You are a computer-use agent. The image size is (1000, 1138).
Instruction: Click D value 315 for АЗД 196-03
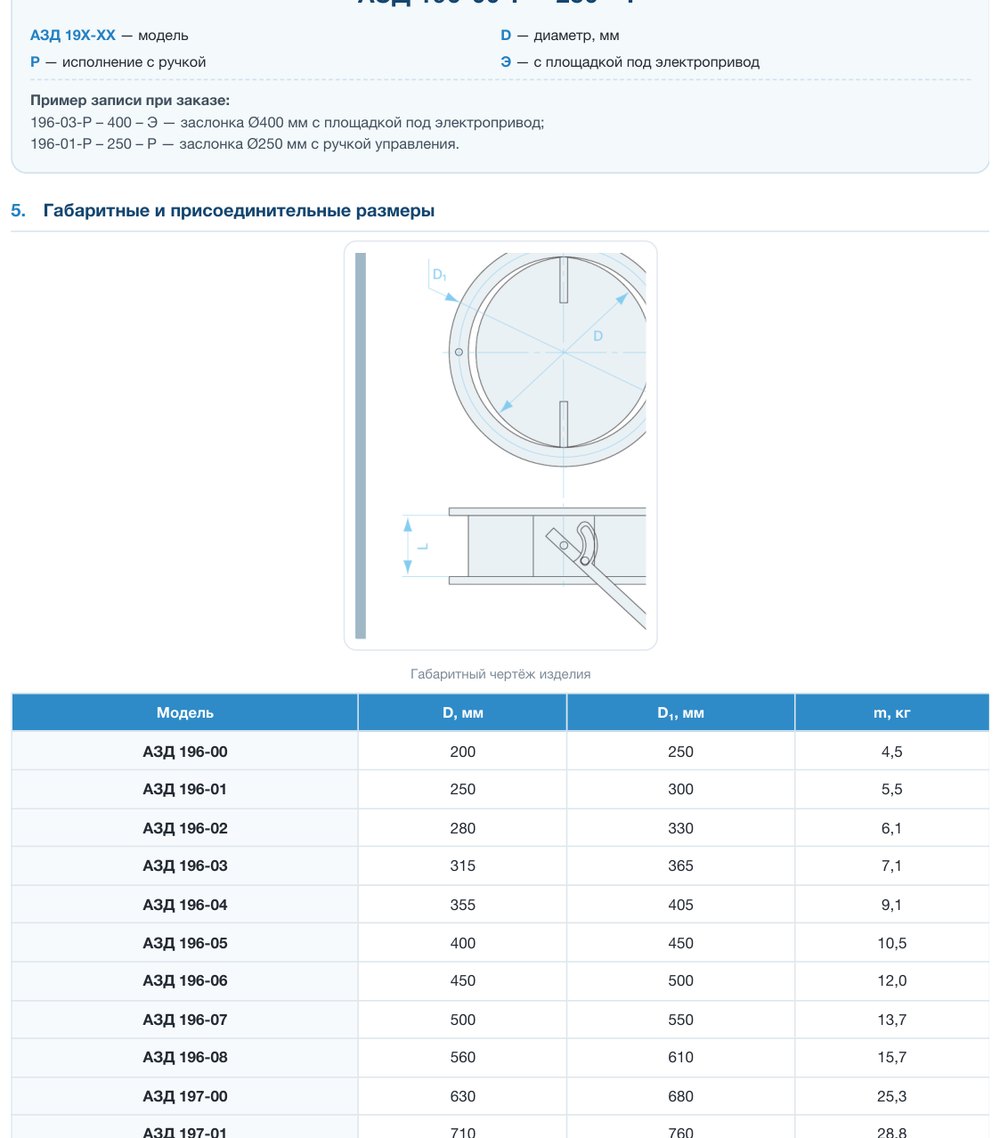[x=462, y=866]
